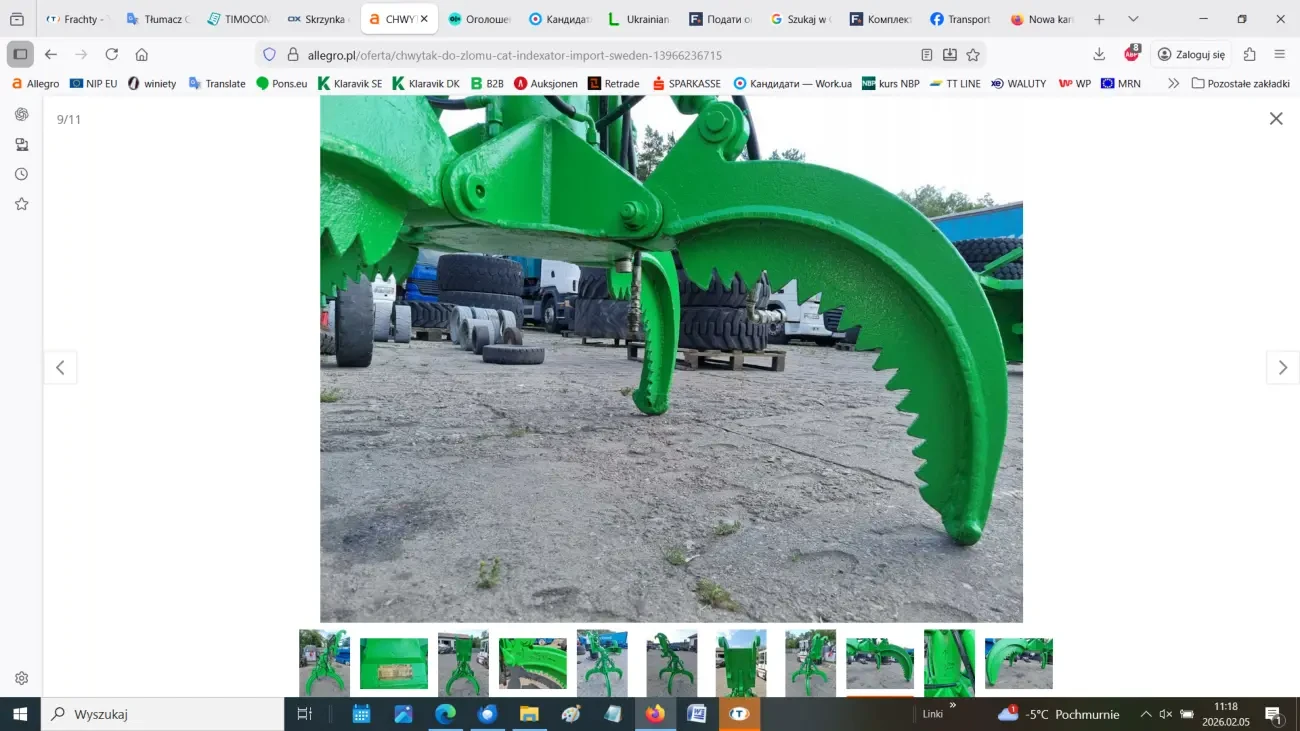Open the Klaravik SE bookmark

[x=350, y=84]
